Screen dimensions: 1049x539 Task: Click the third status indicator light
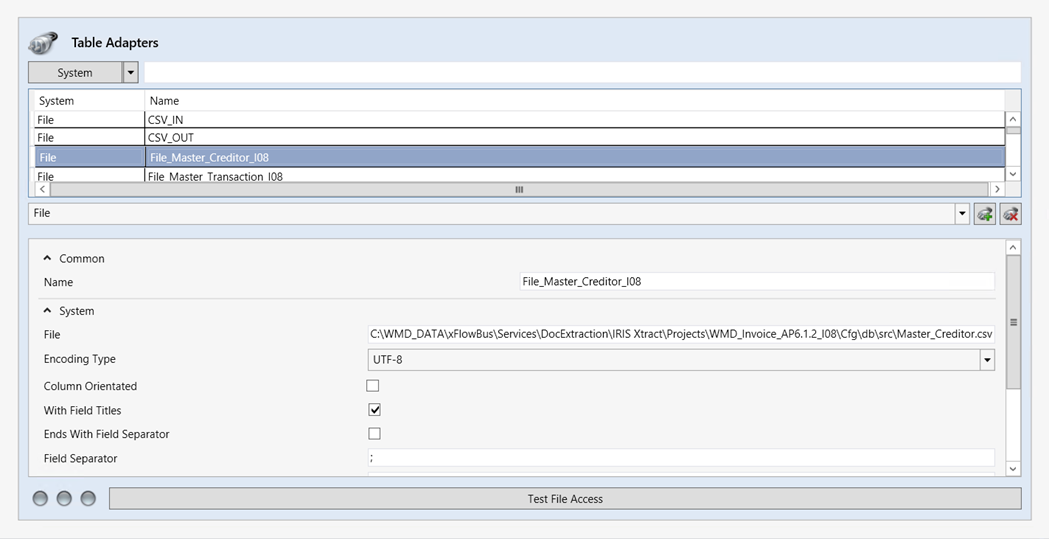click(88, 498)
